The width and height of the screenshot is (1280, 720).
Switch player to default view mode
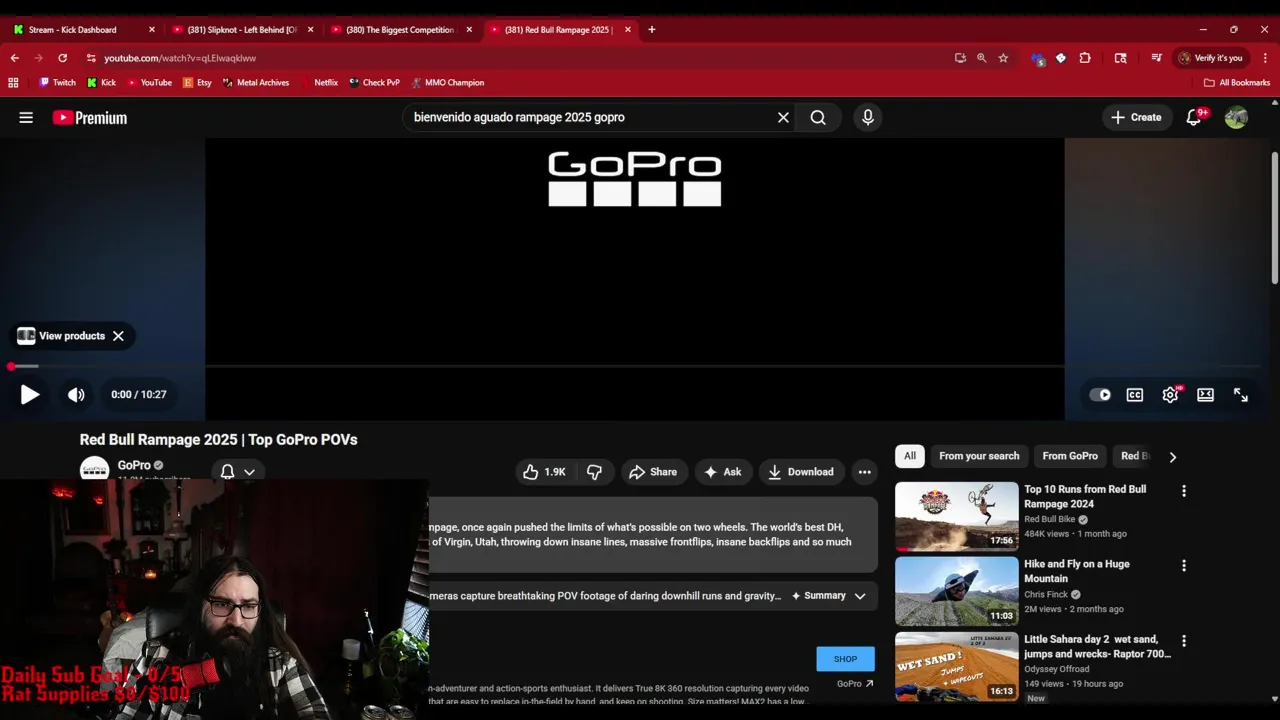point(1205,394)
